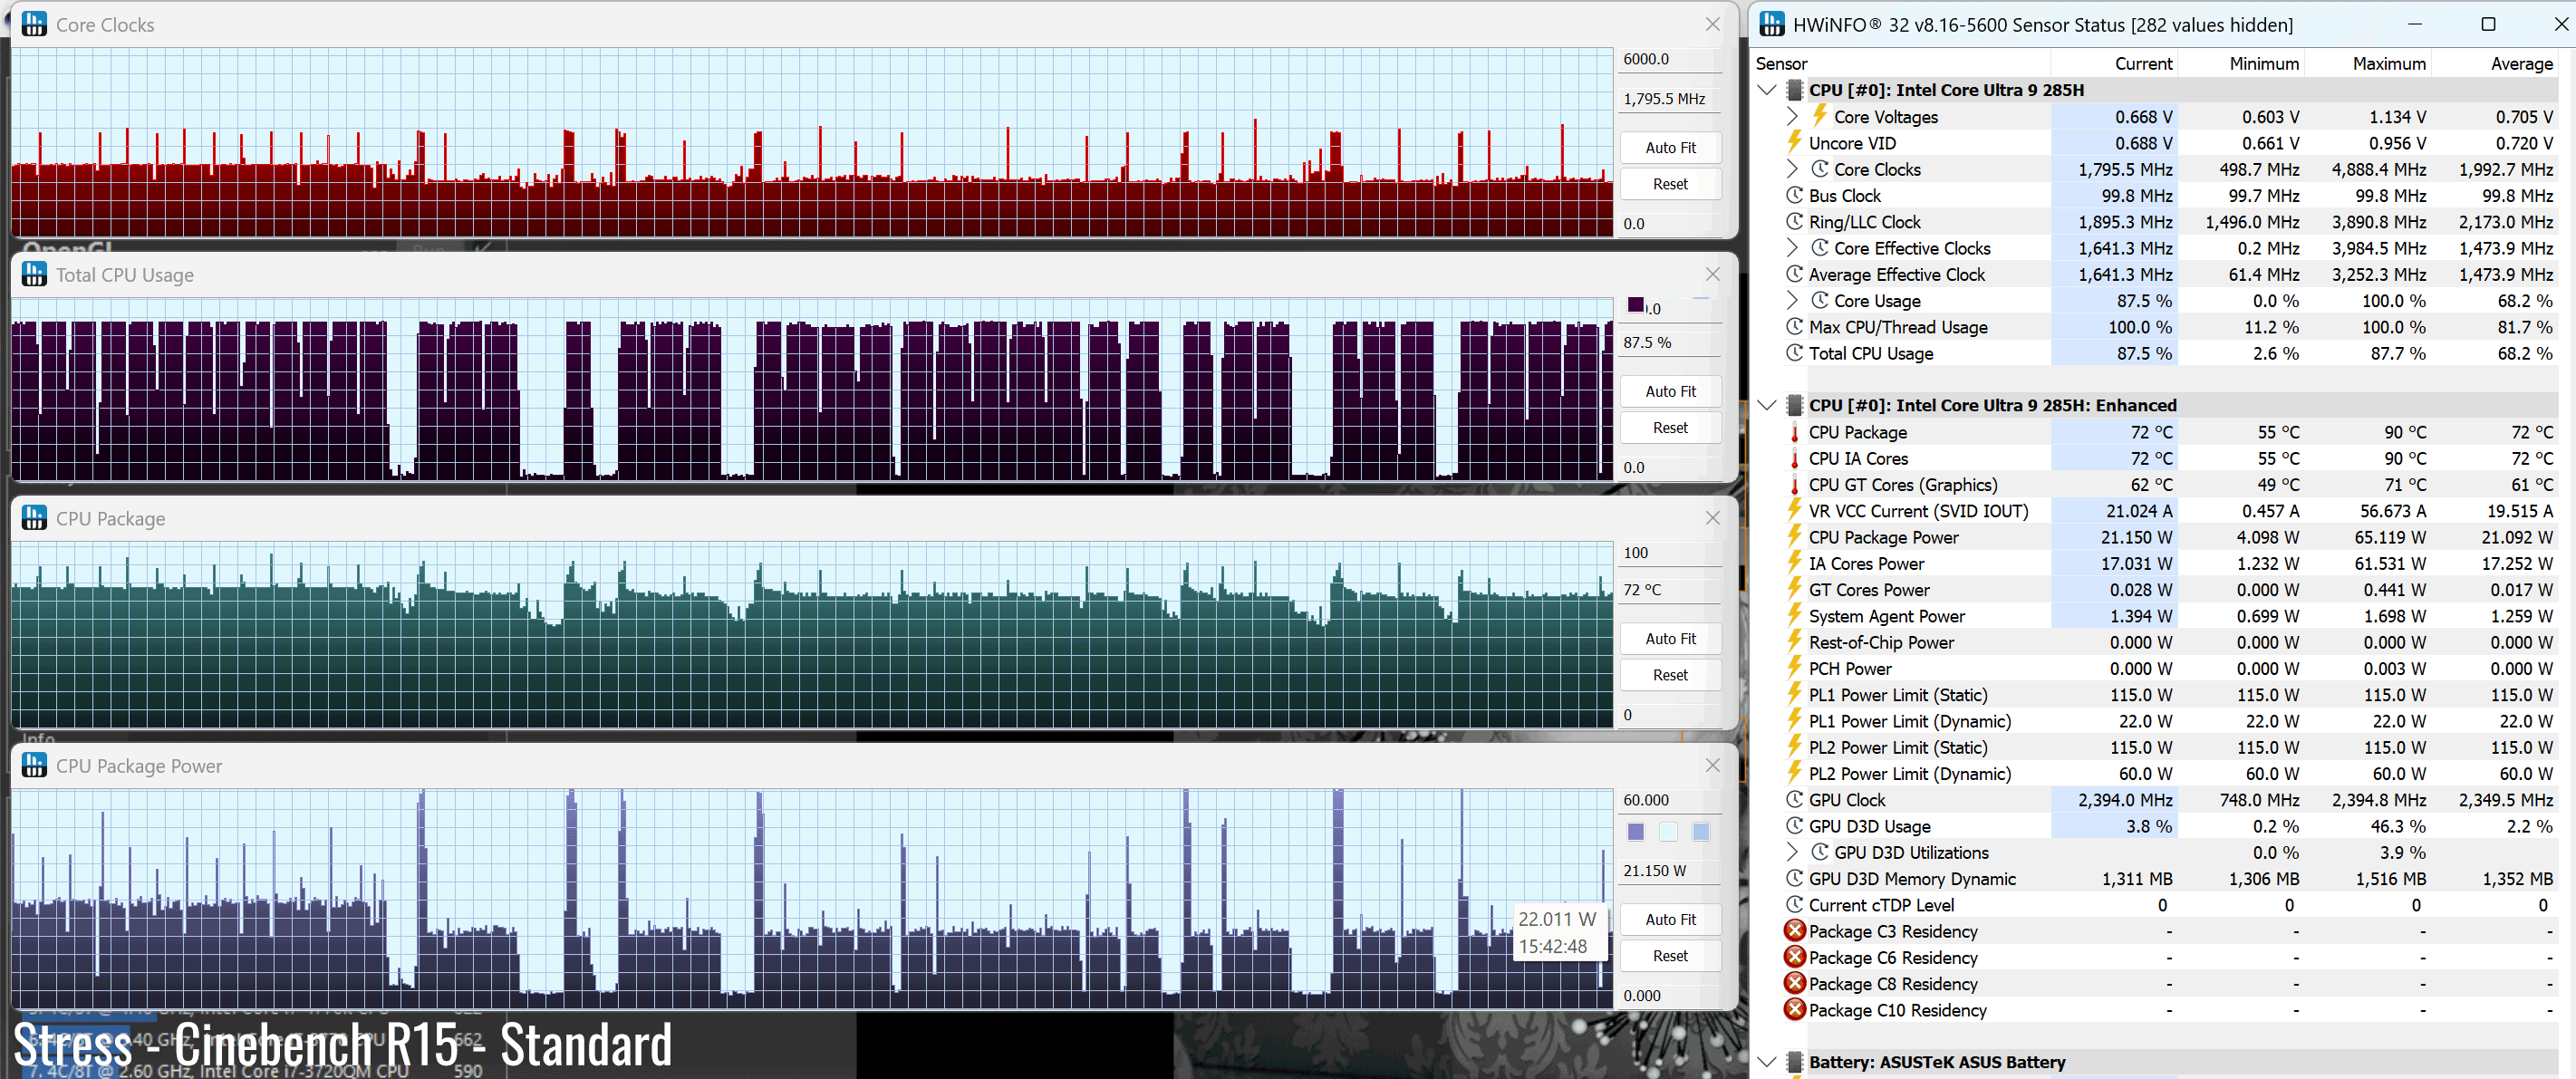This screenshot has height=1079, width=2576.
Task: Select the Max CPU/Thread Usage row
Action: [2155, 327]
